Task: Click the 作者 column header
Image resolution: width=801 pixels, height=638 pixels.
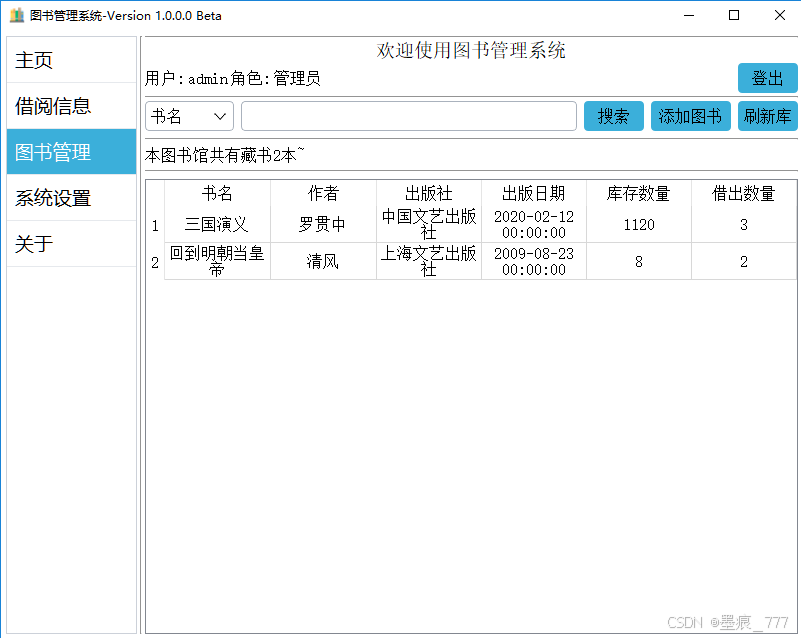Action: click(323, 193)
